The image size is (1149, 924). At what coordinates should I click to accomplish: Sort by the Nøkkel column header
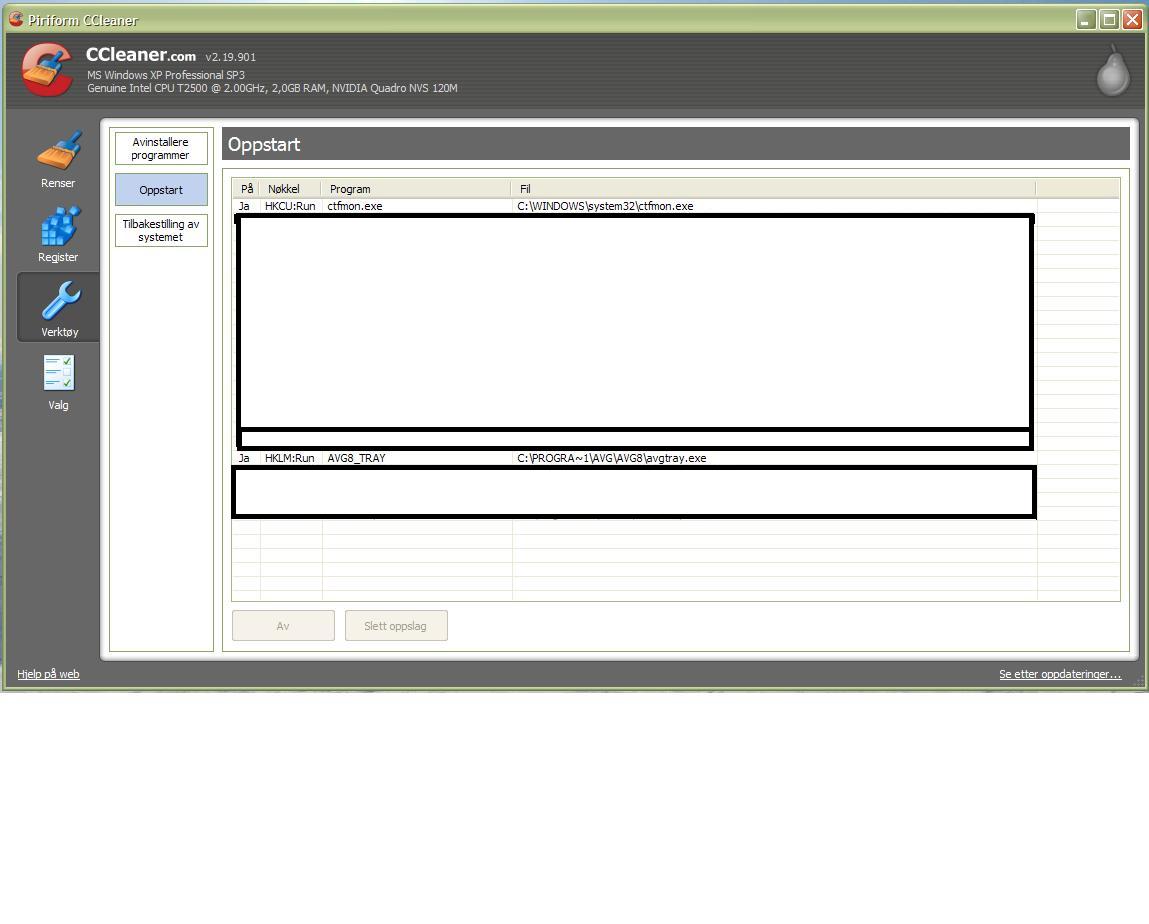click(x=291, y=188)
